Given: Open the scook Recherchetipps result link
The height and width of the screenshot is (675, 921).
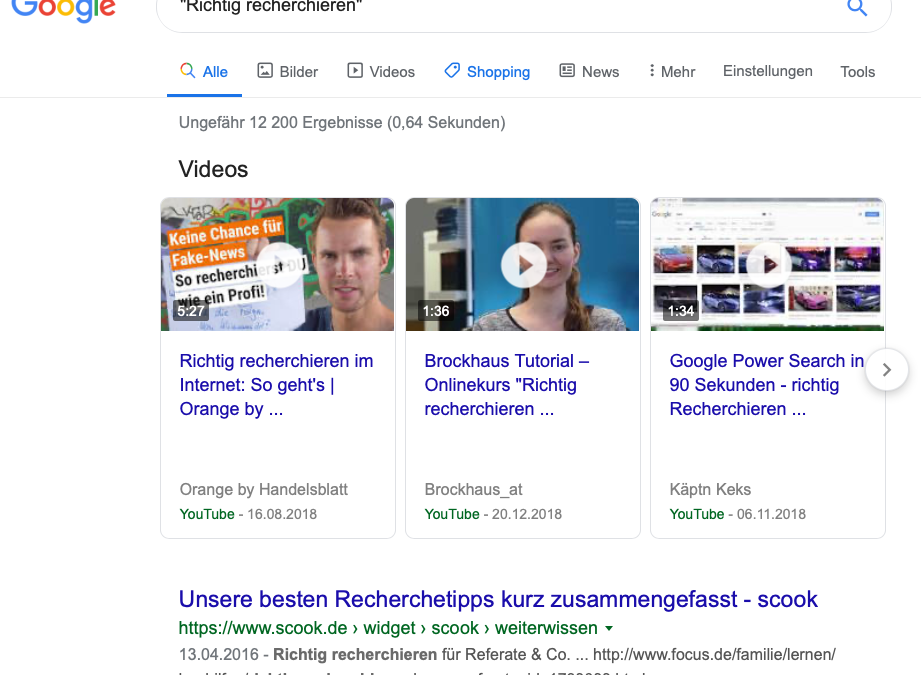Looking at the screenshot, I should click(x=498, y=599).
